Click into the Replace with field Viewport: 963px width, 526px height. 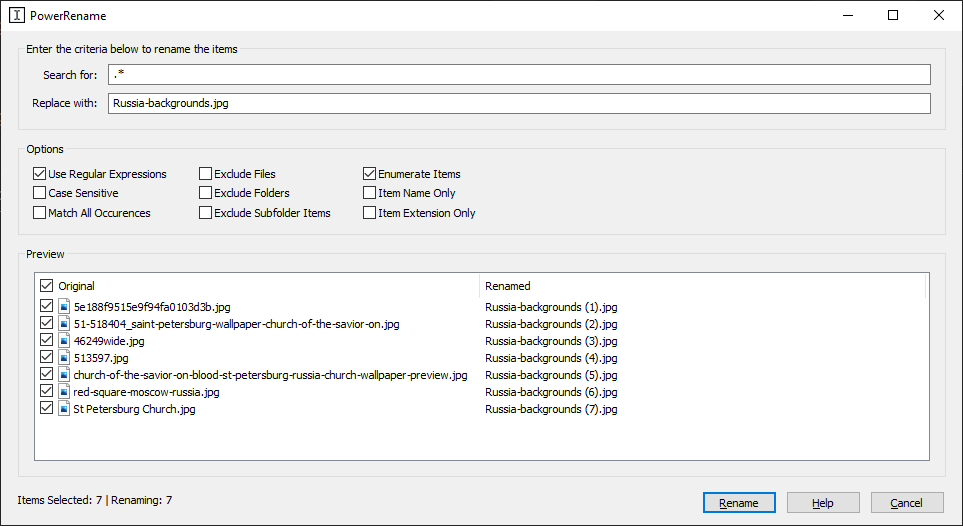[519, 103]
